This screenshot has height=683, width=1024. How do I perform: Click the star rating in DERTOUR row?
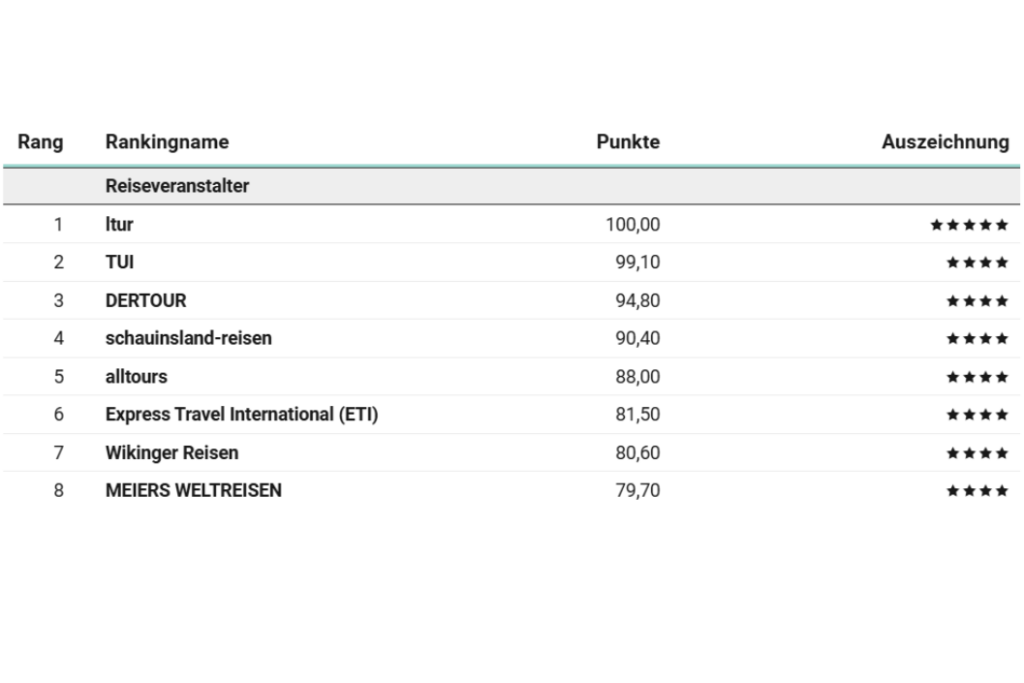pos(977,301)
